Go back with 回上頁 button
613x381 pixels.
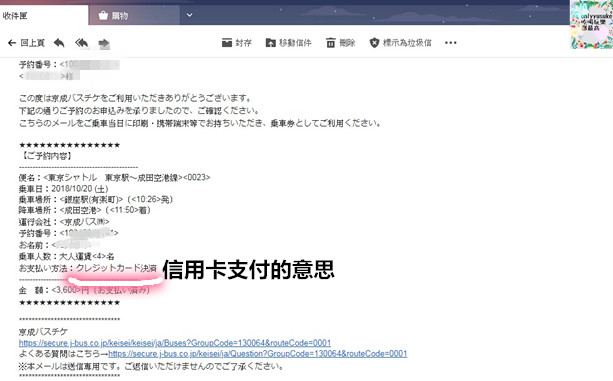26,43
